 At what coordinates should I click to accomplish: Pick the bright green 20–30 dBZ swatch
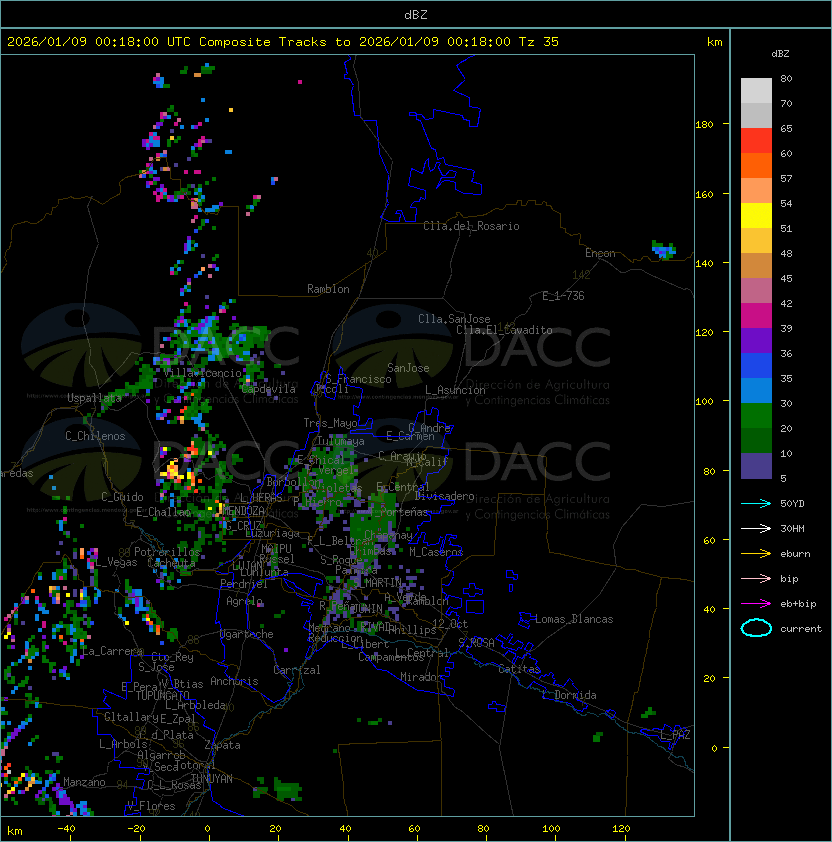click(x=756, y=416)
